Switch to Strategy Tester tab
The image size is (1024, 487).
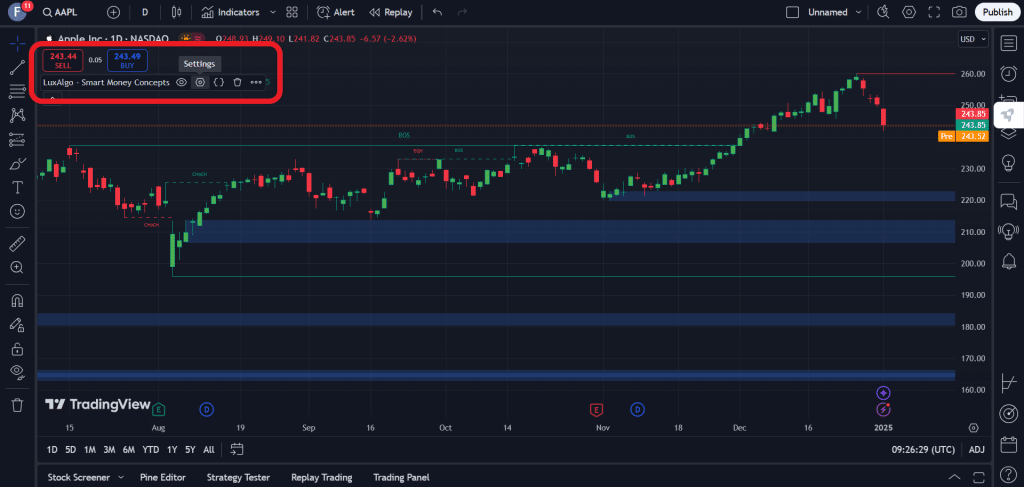[x=238, y=477]
